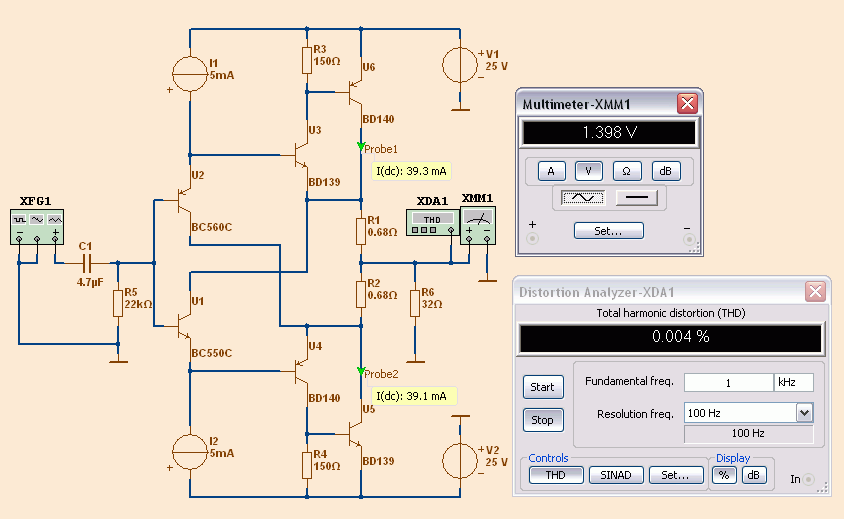The width and height of the screenshot is (844, 519).
Task: Select resistor R4 150Ω
Action: [x=307, y=465]
